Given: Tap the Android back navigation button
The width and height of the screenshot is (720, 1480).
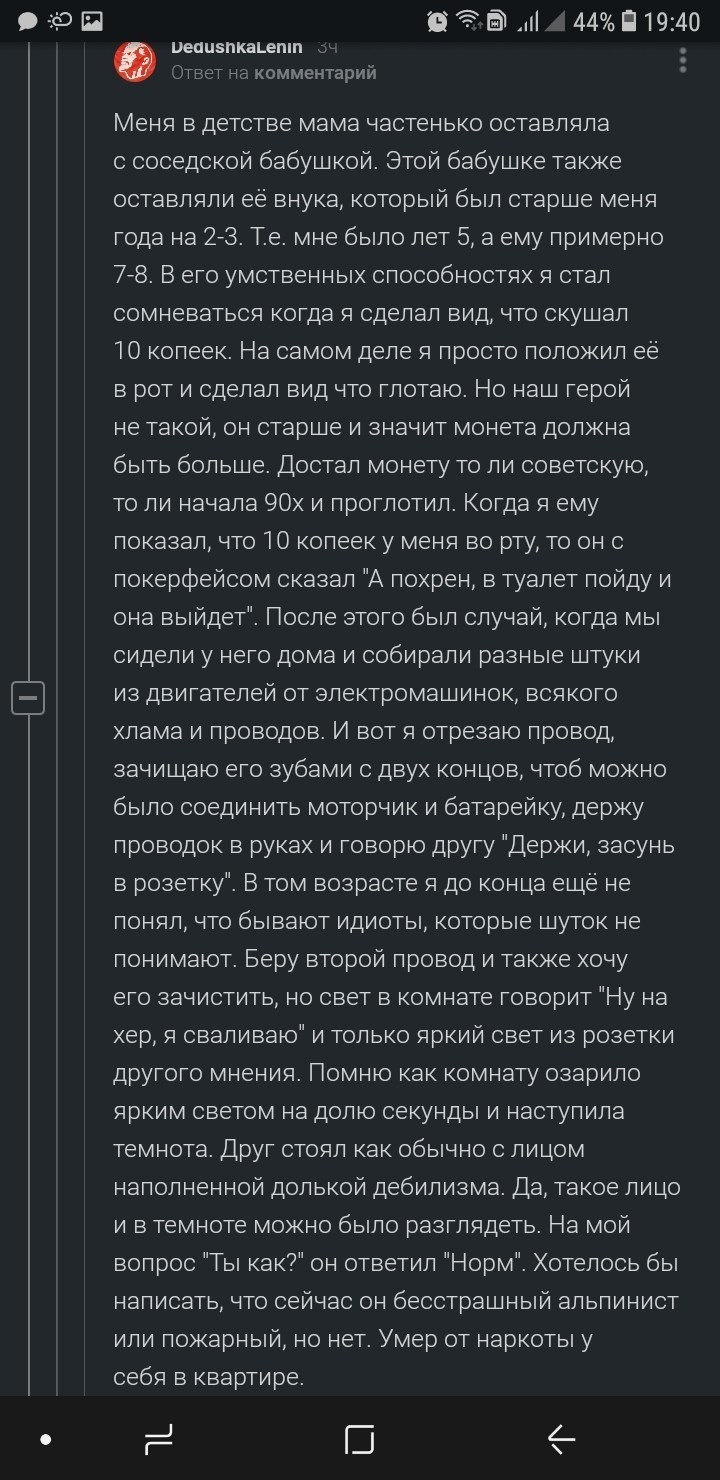Looking at the screenshot, I should 561,1439.
